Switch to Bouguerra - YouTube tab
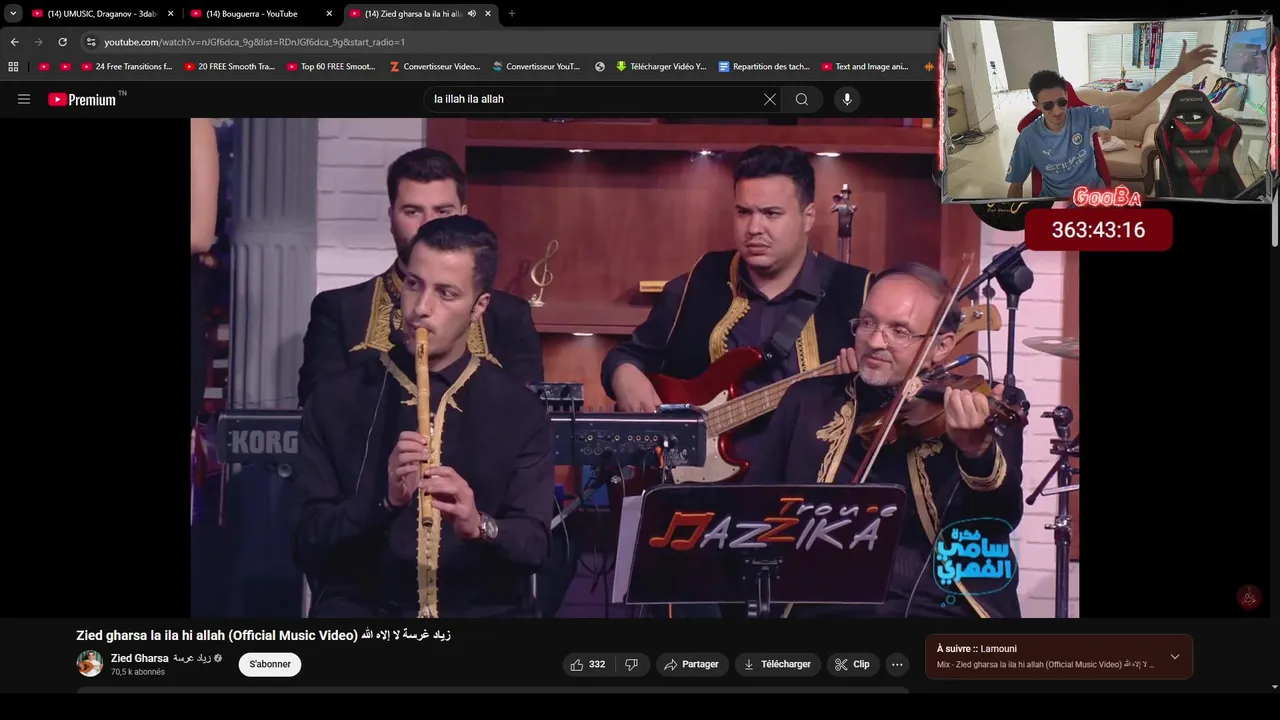1280x720 pixels. [x=260, y=14]
